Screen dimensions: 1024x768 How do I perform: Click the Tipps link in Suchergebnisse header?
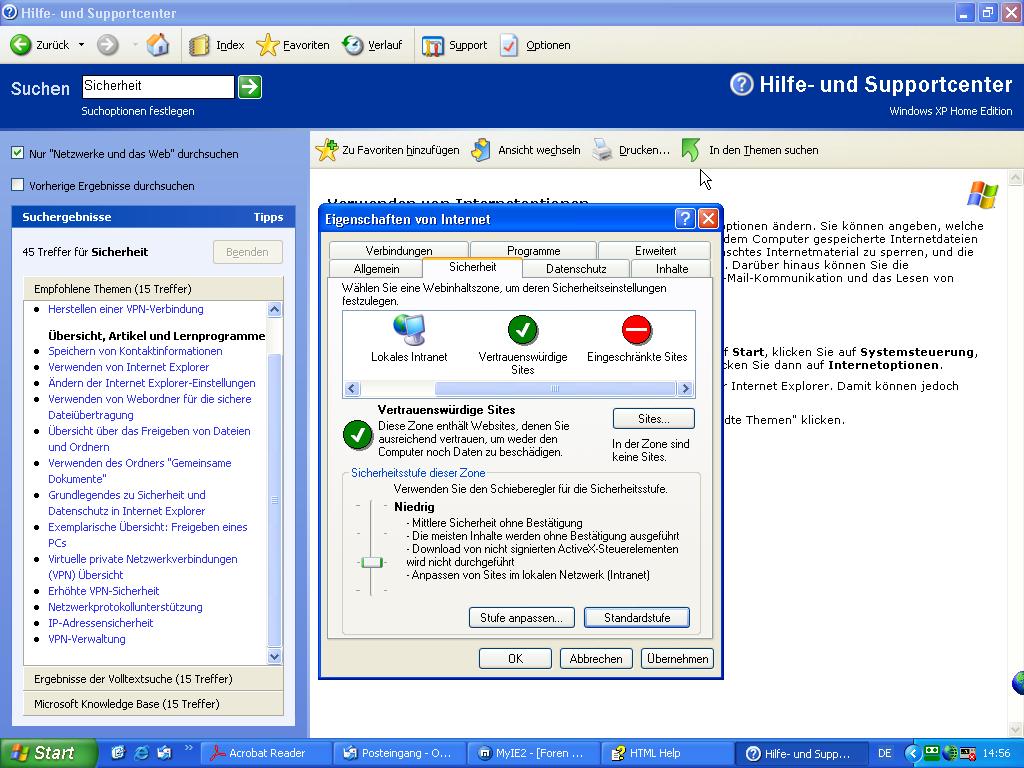click(268, 217)
